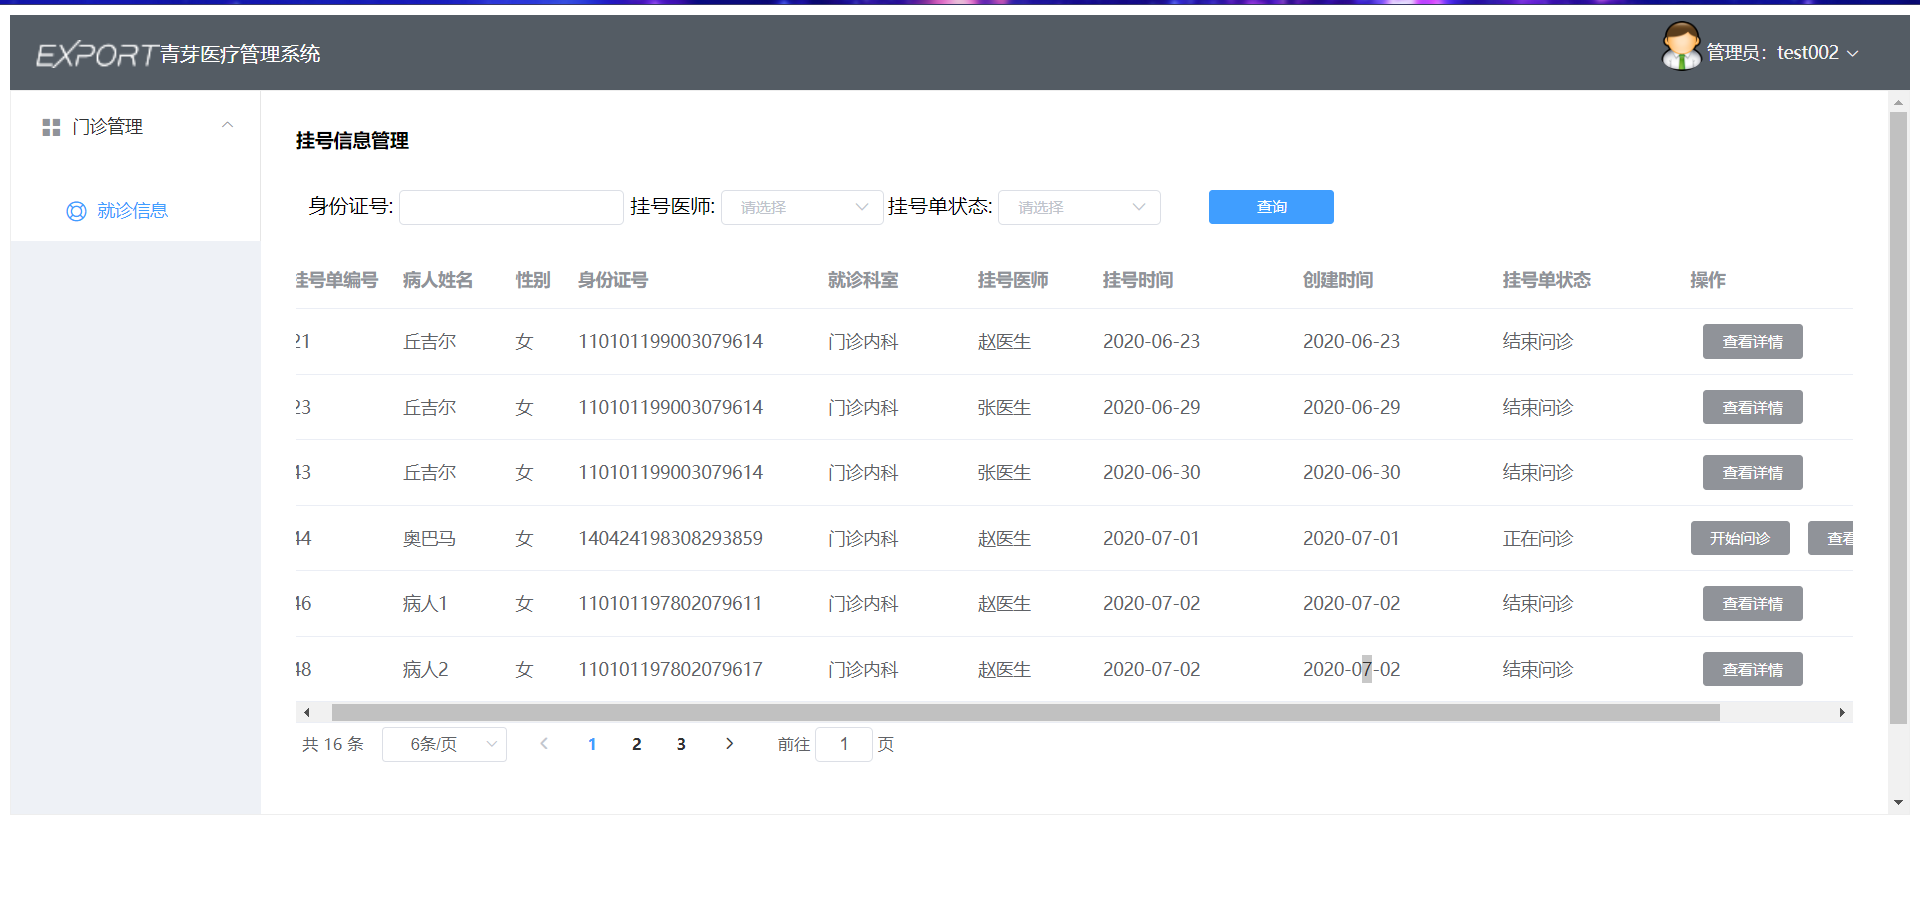Select page 2 in pagination
Screen dimensions: 1920x921
(637, 744)
